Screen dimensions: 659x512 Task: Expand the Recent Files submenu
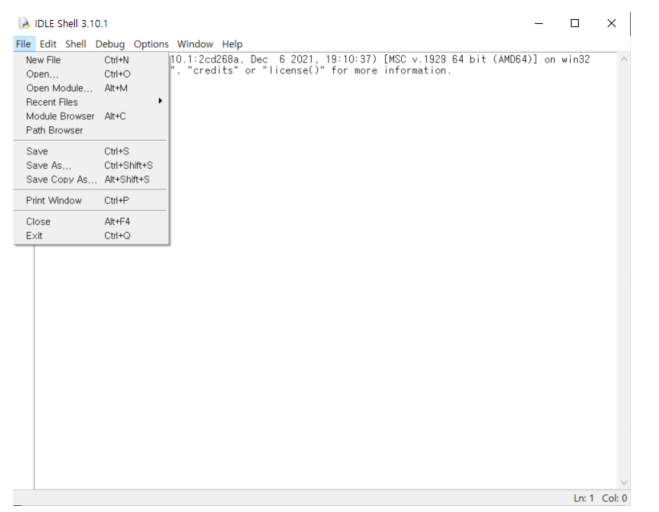point(91,102)
